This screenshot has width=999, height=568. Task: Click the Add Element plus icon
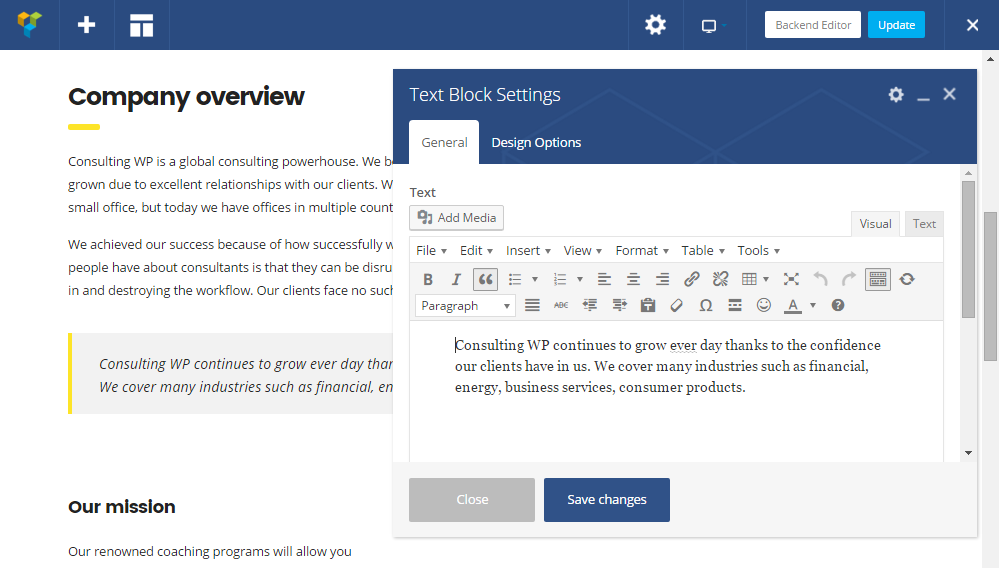(87, 25)
